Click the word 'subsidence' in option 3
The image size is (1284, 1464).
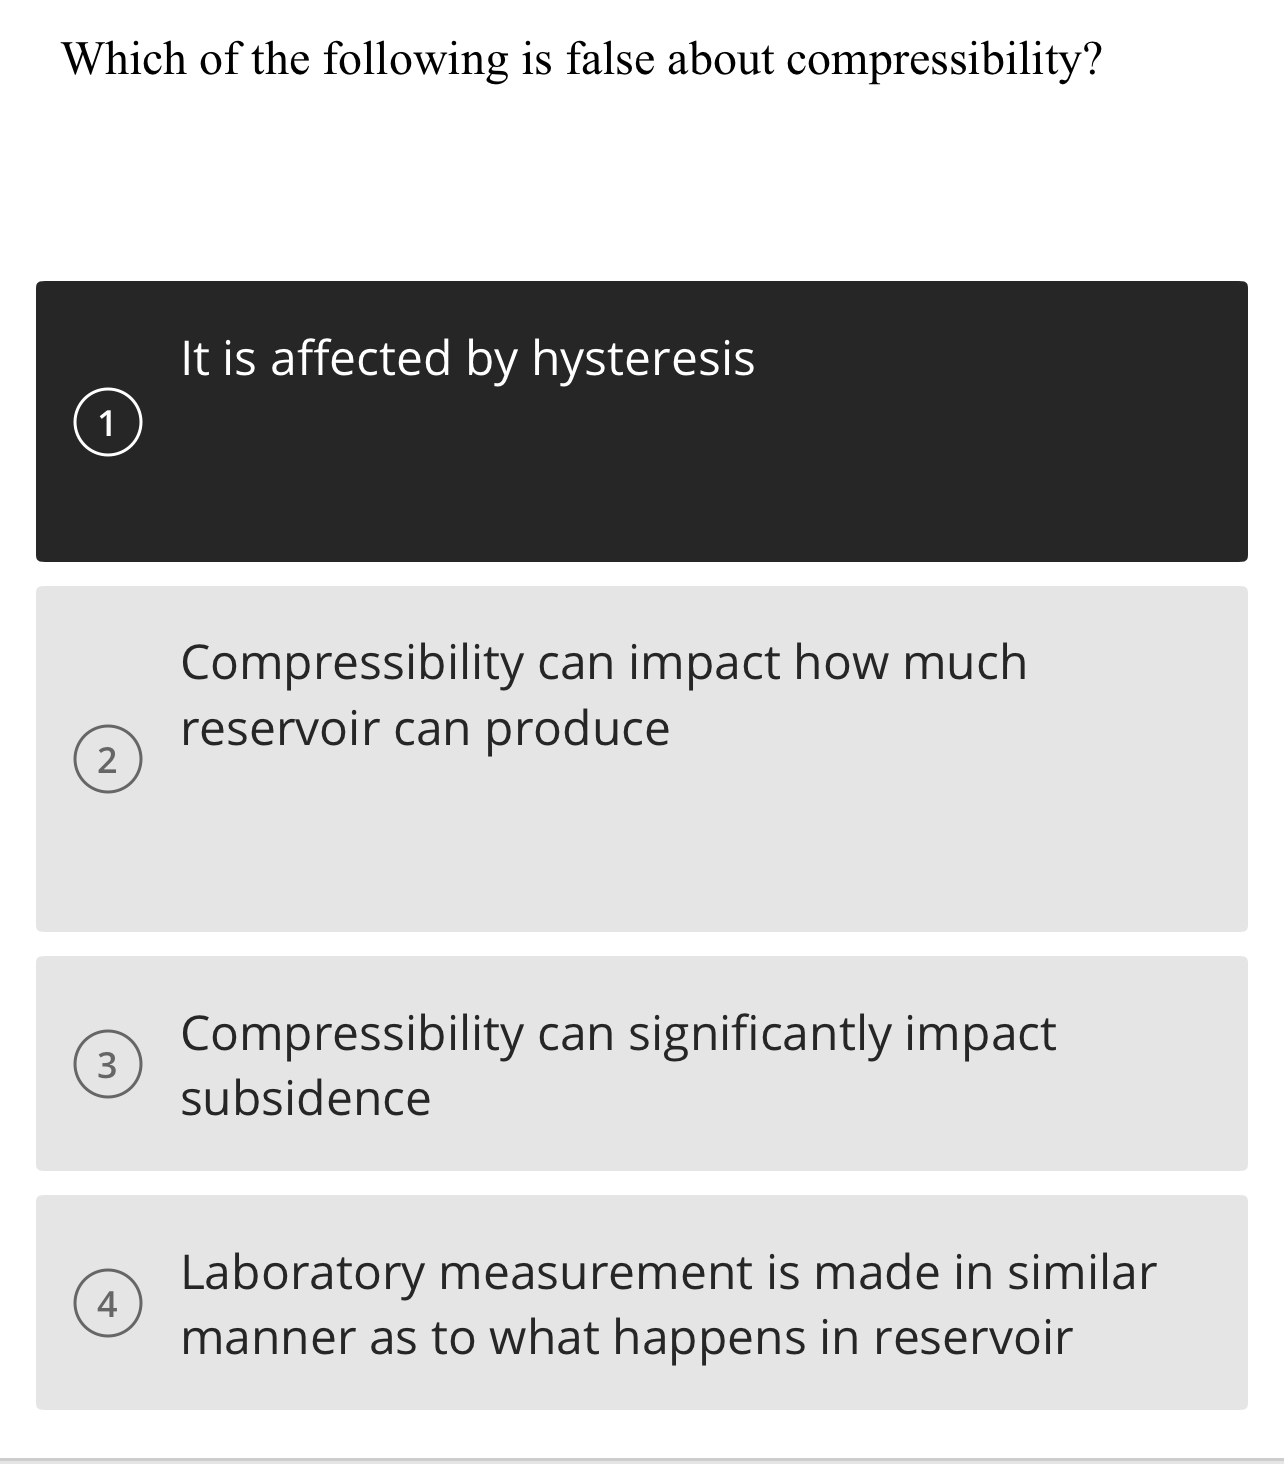[x=305, y=1097]
